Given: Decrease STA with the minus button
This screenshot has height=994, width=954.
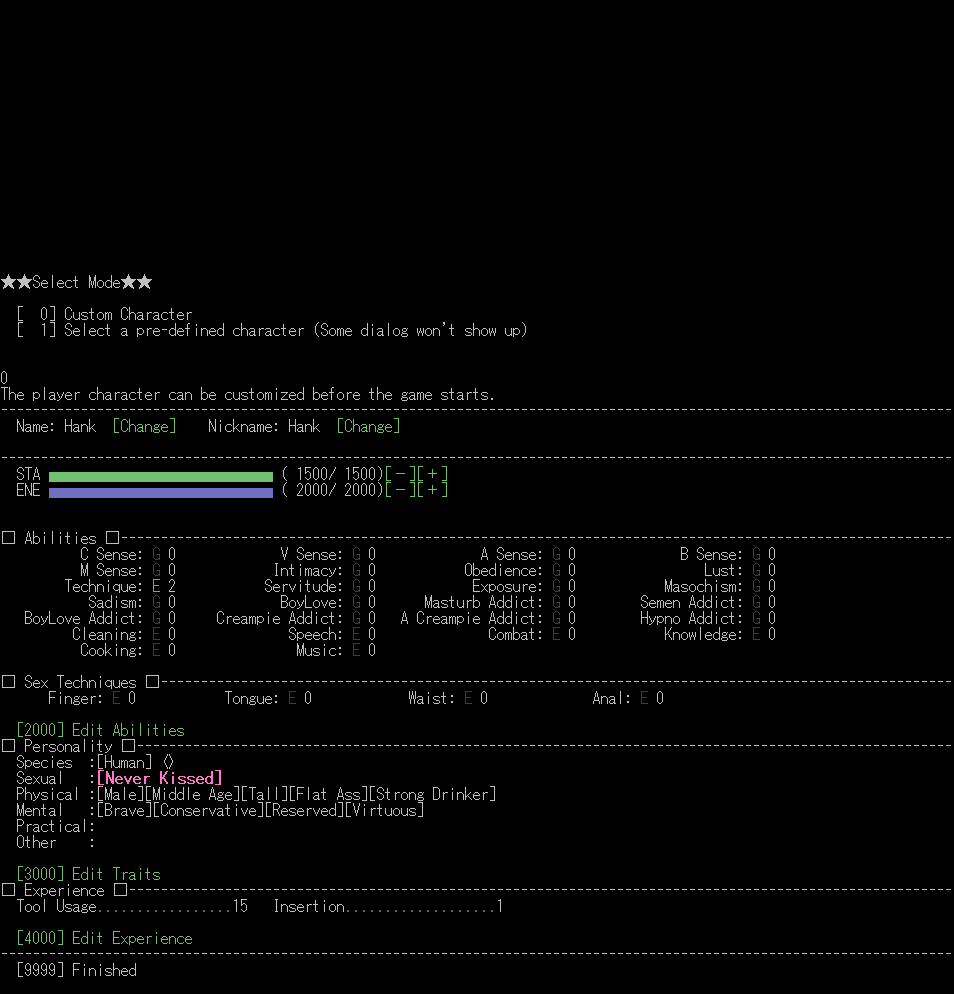Looking at the screenshot, I should [400, 474].
